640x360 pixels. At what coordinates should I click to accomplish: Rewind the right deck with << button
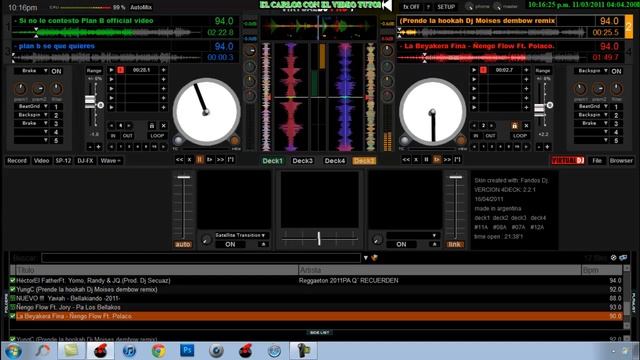point(406,160)
